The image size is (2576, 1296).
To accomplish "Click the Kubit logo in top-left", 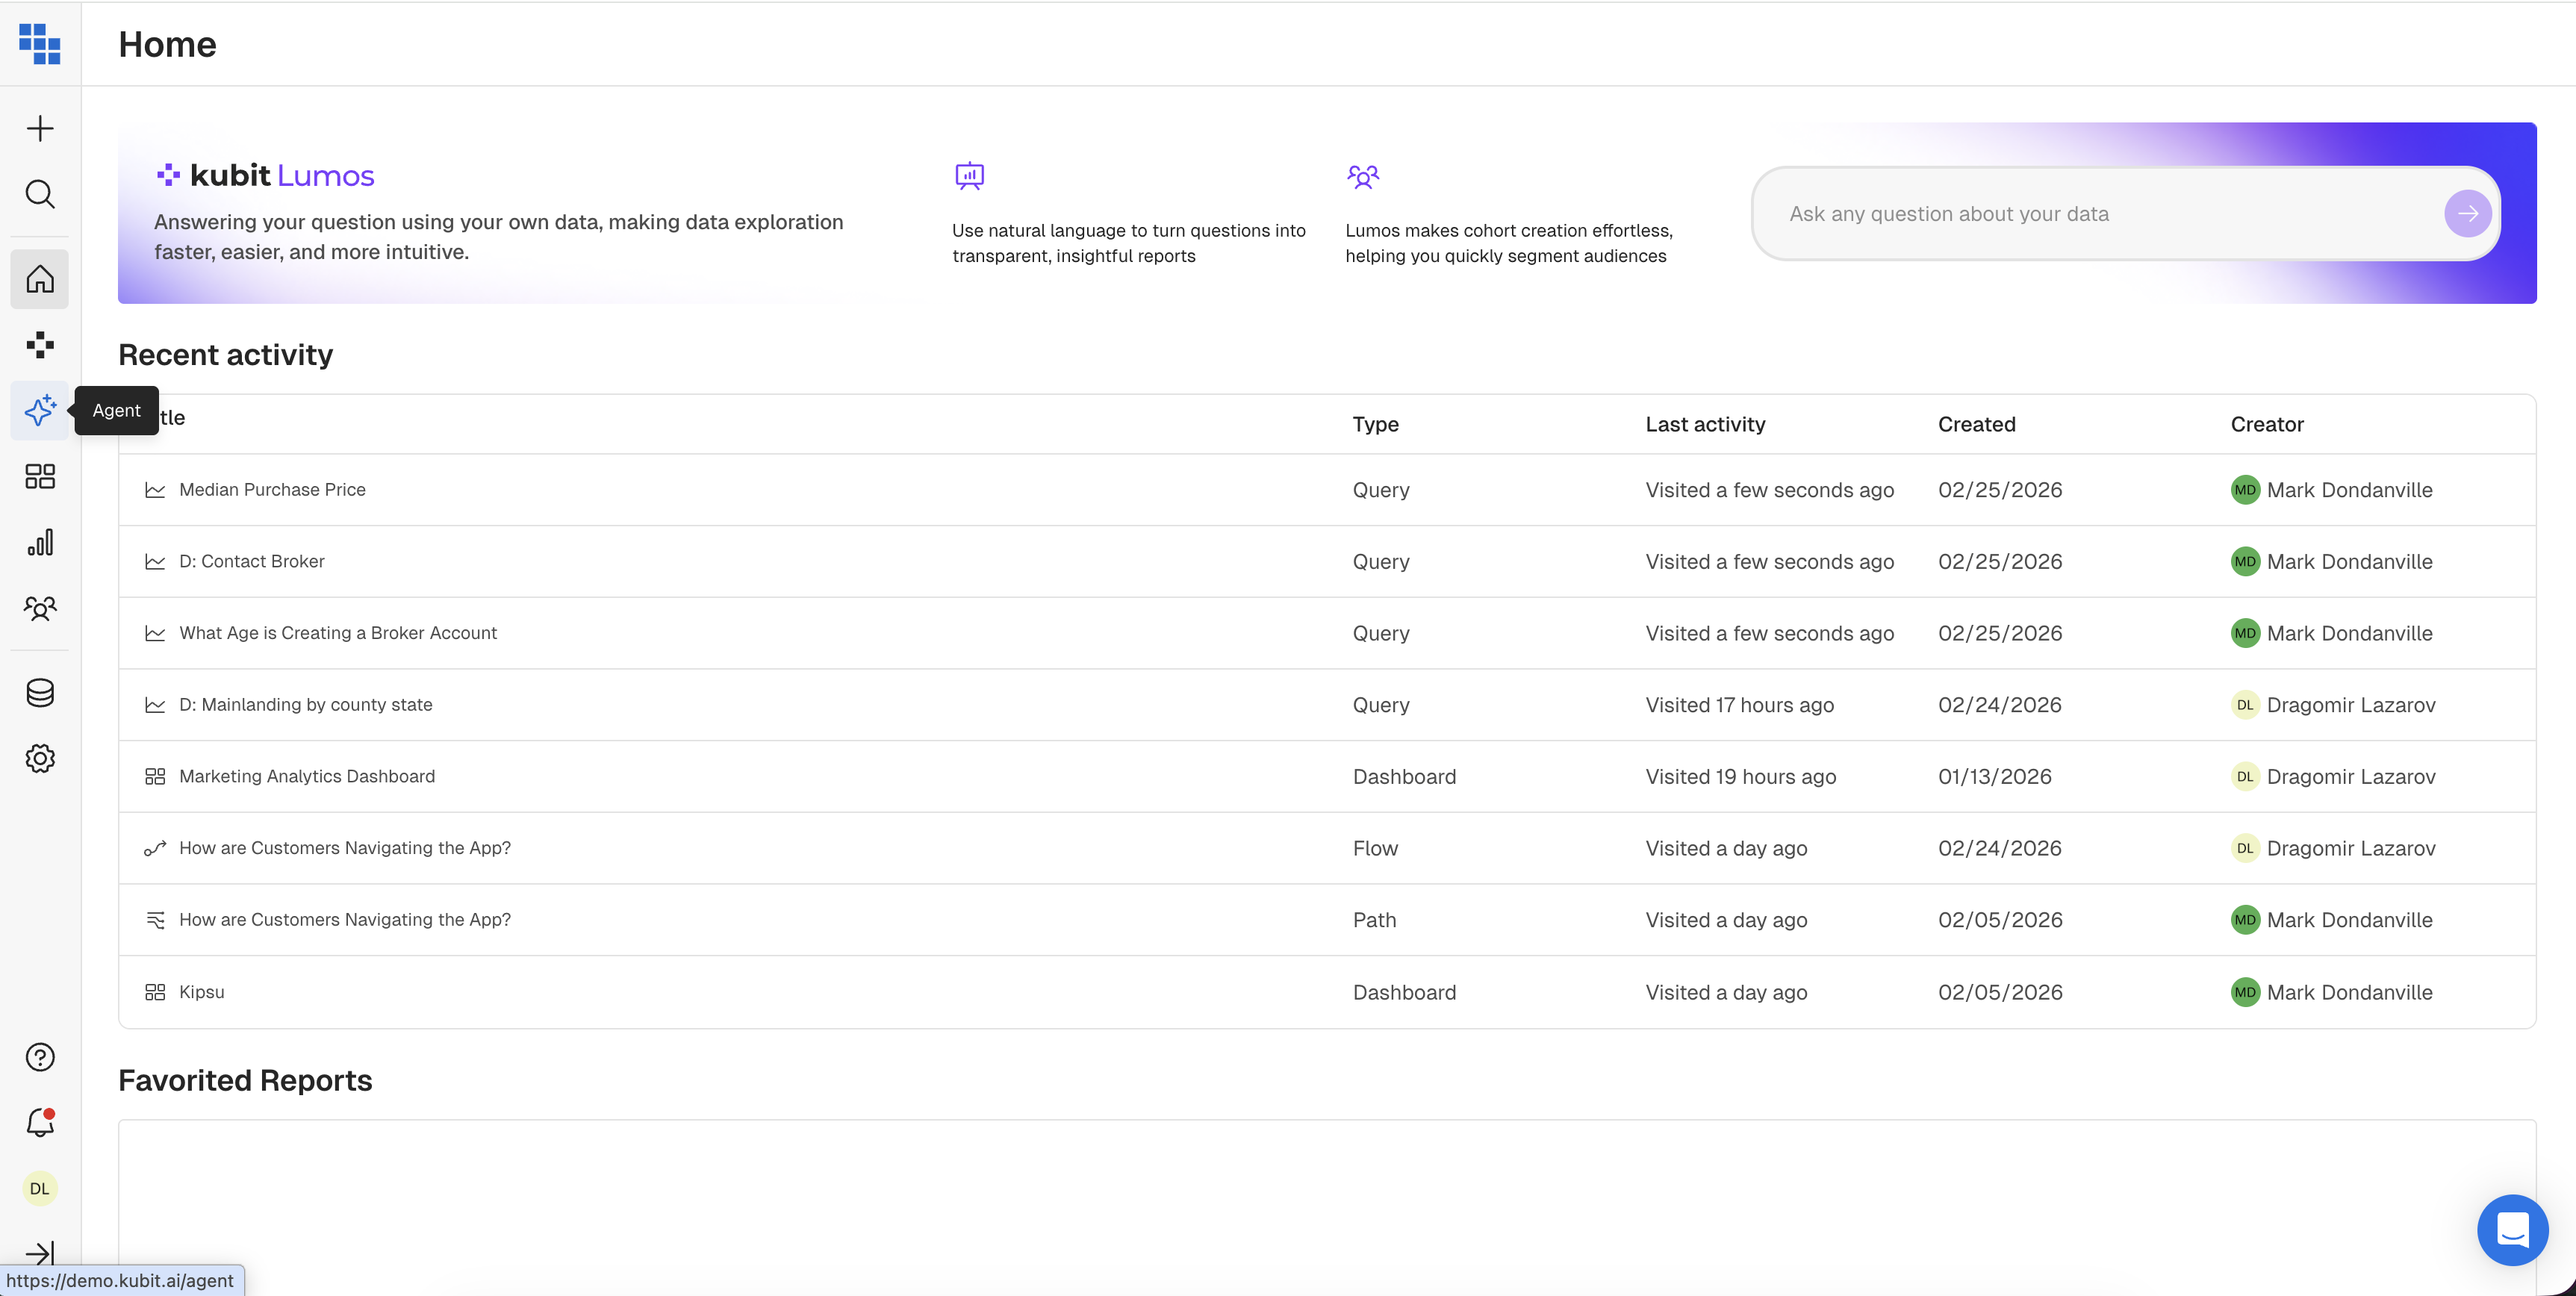I will coord(40,44).
